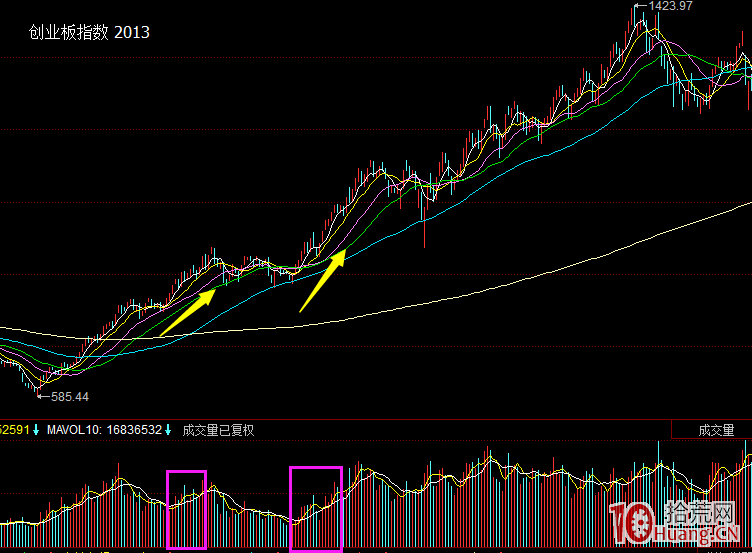
Task: Click the 585.44 low price label
Action: pyautogui.click(x=70, y=397)
